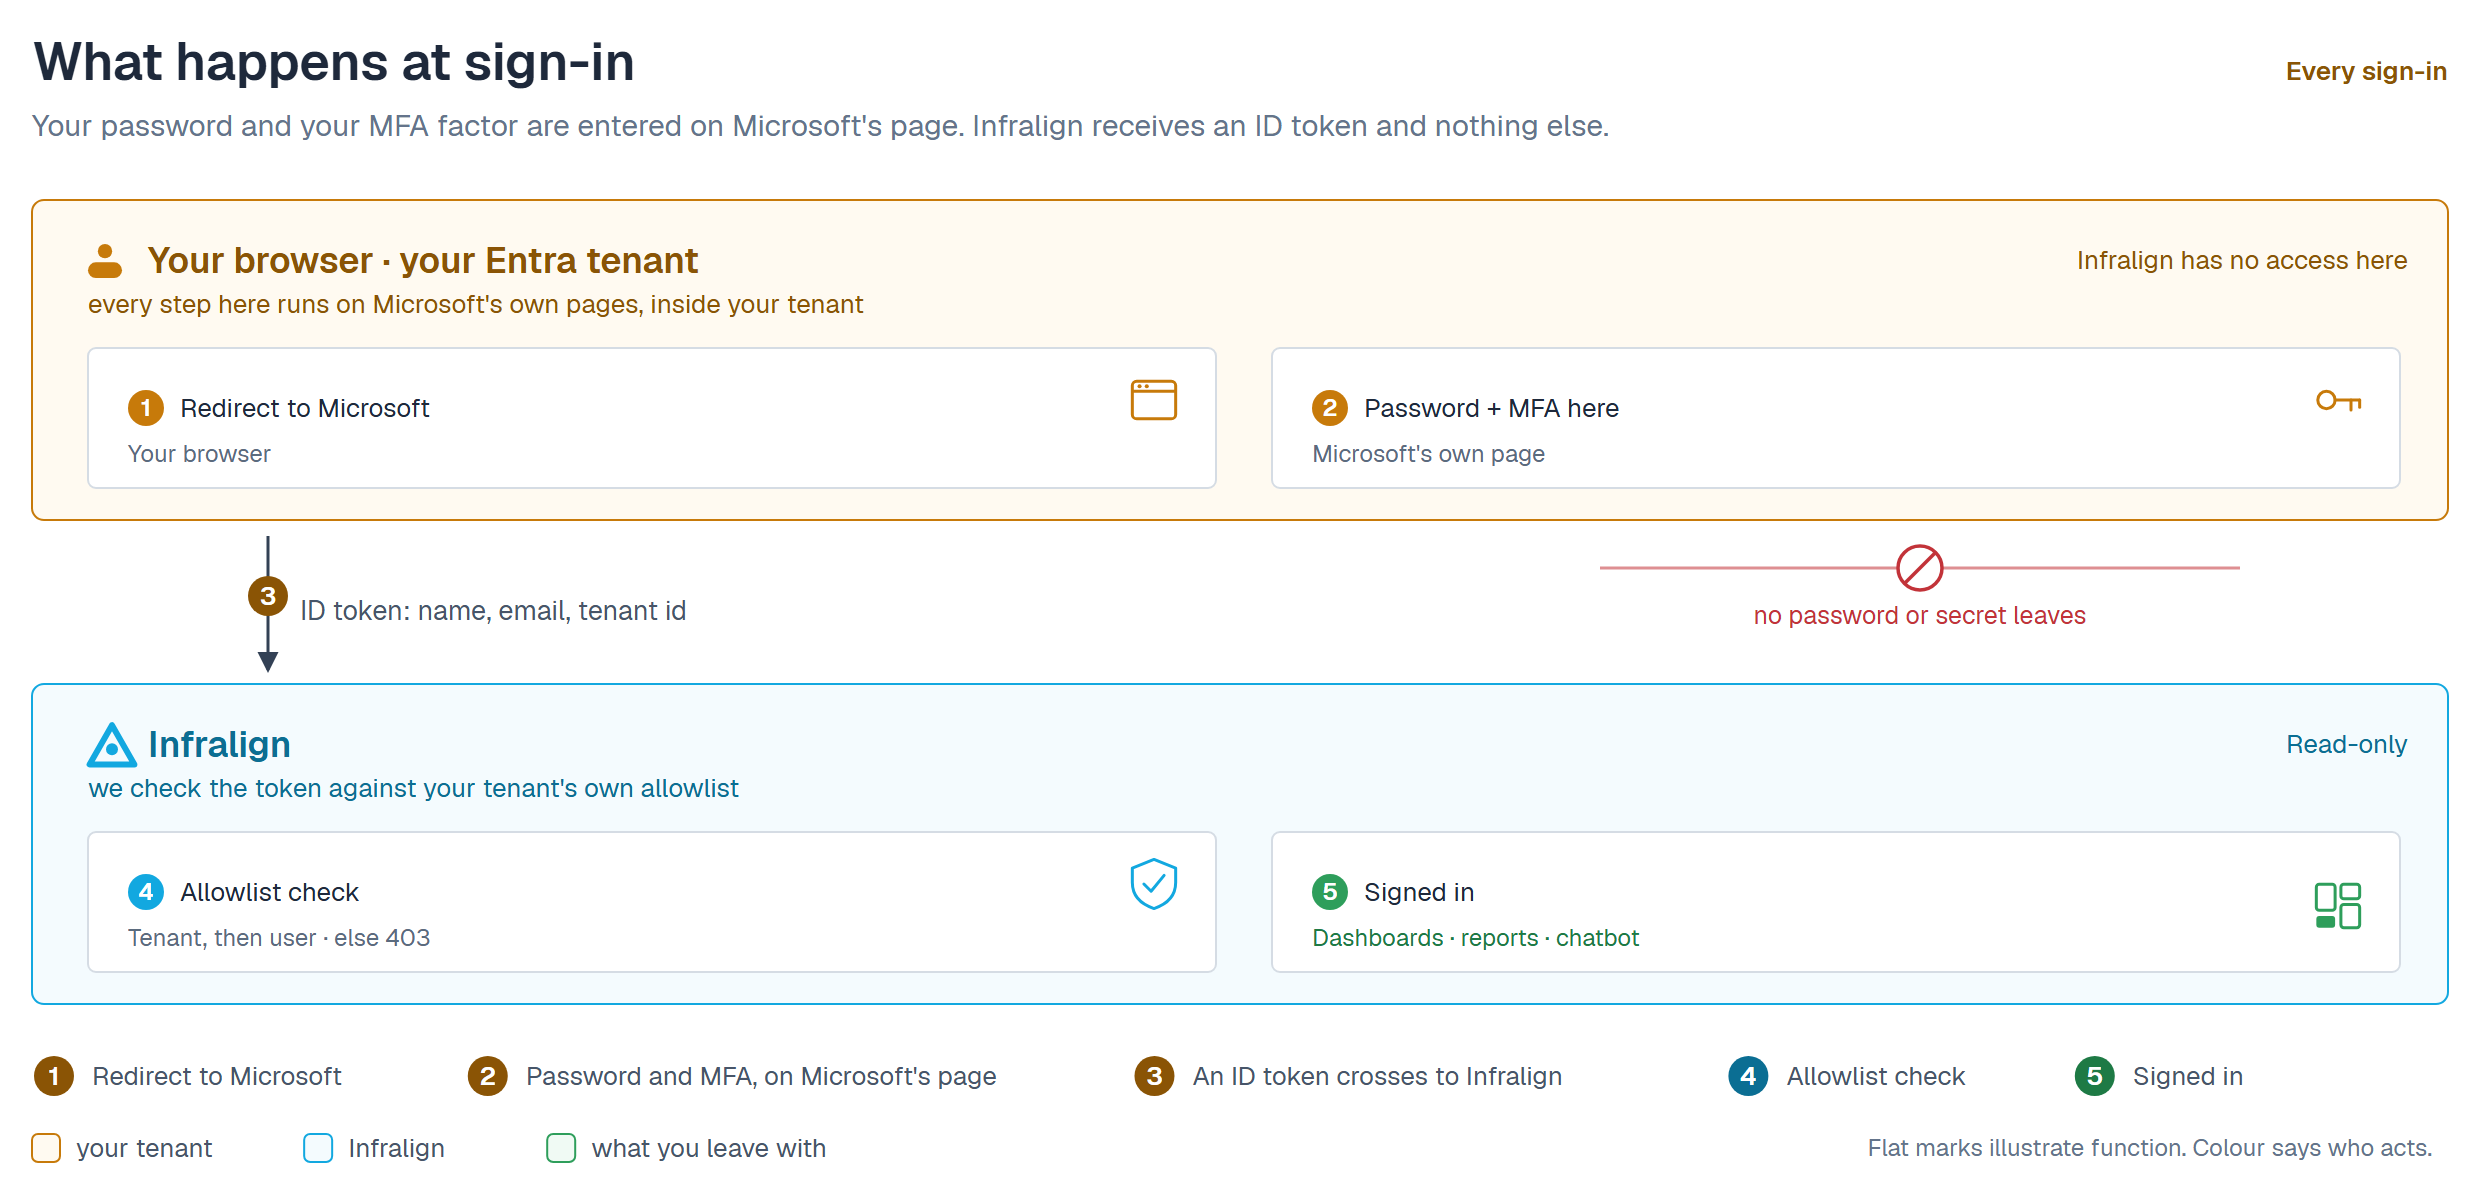This screenshot has height=1196, width=2480.
Task: Open the 'Allowlist check' step card
Action: click(652, 902)
